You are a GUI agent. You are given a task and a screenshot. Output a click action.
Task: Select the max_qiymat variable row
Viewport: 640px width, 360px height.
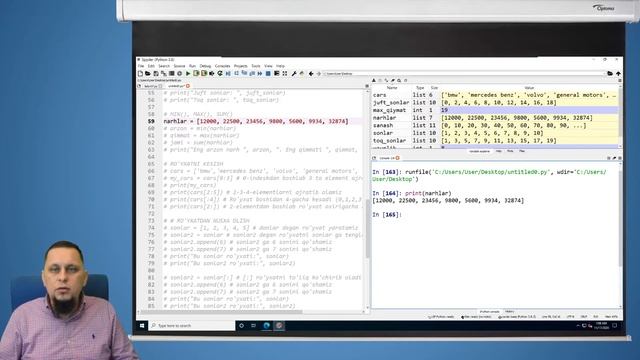495,110
